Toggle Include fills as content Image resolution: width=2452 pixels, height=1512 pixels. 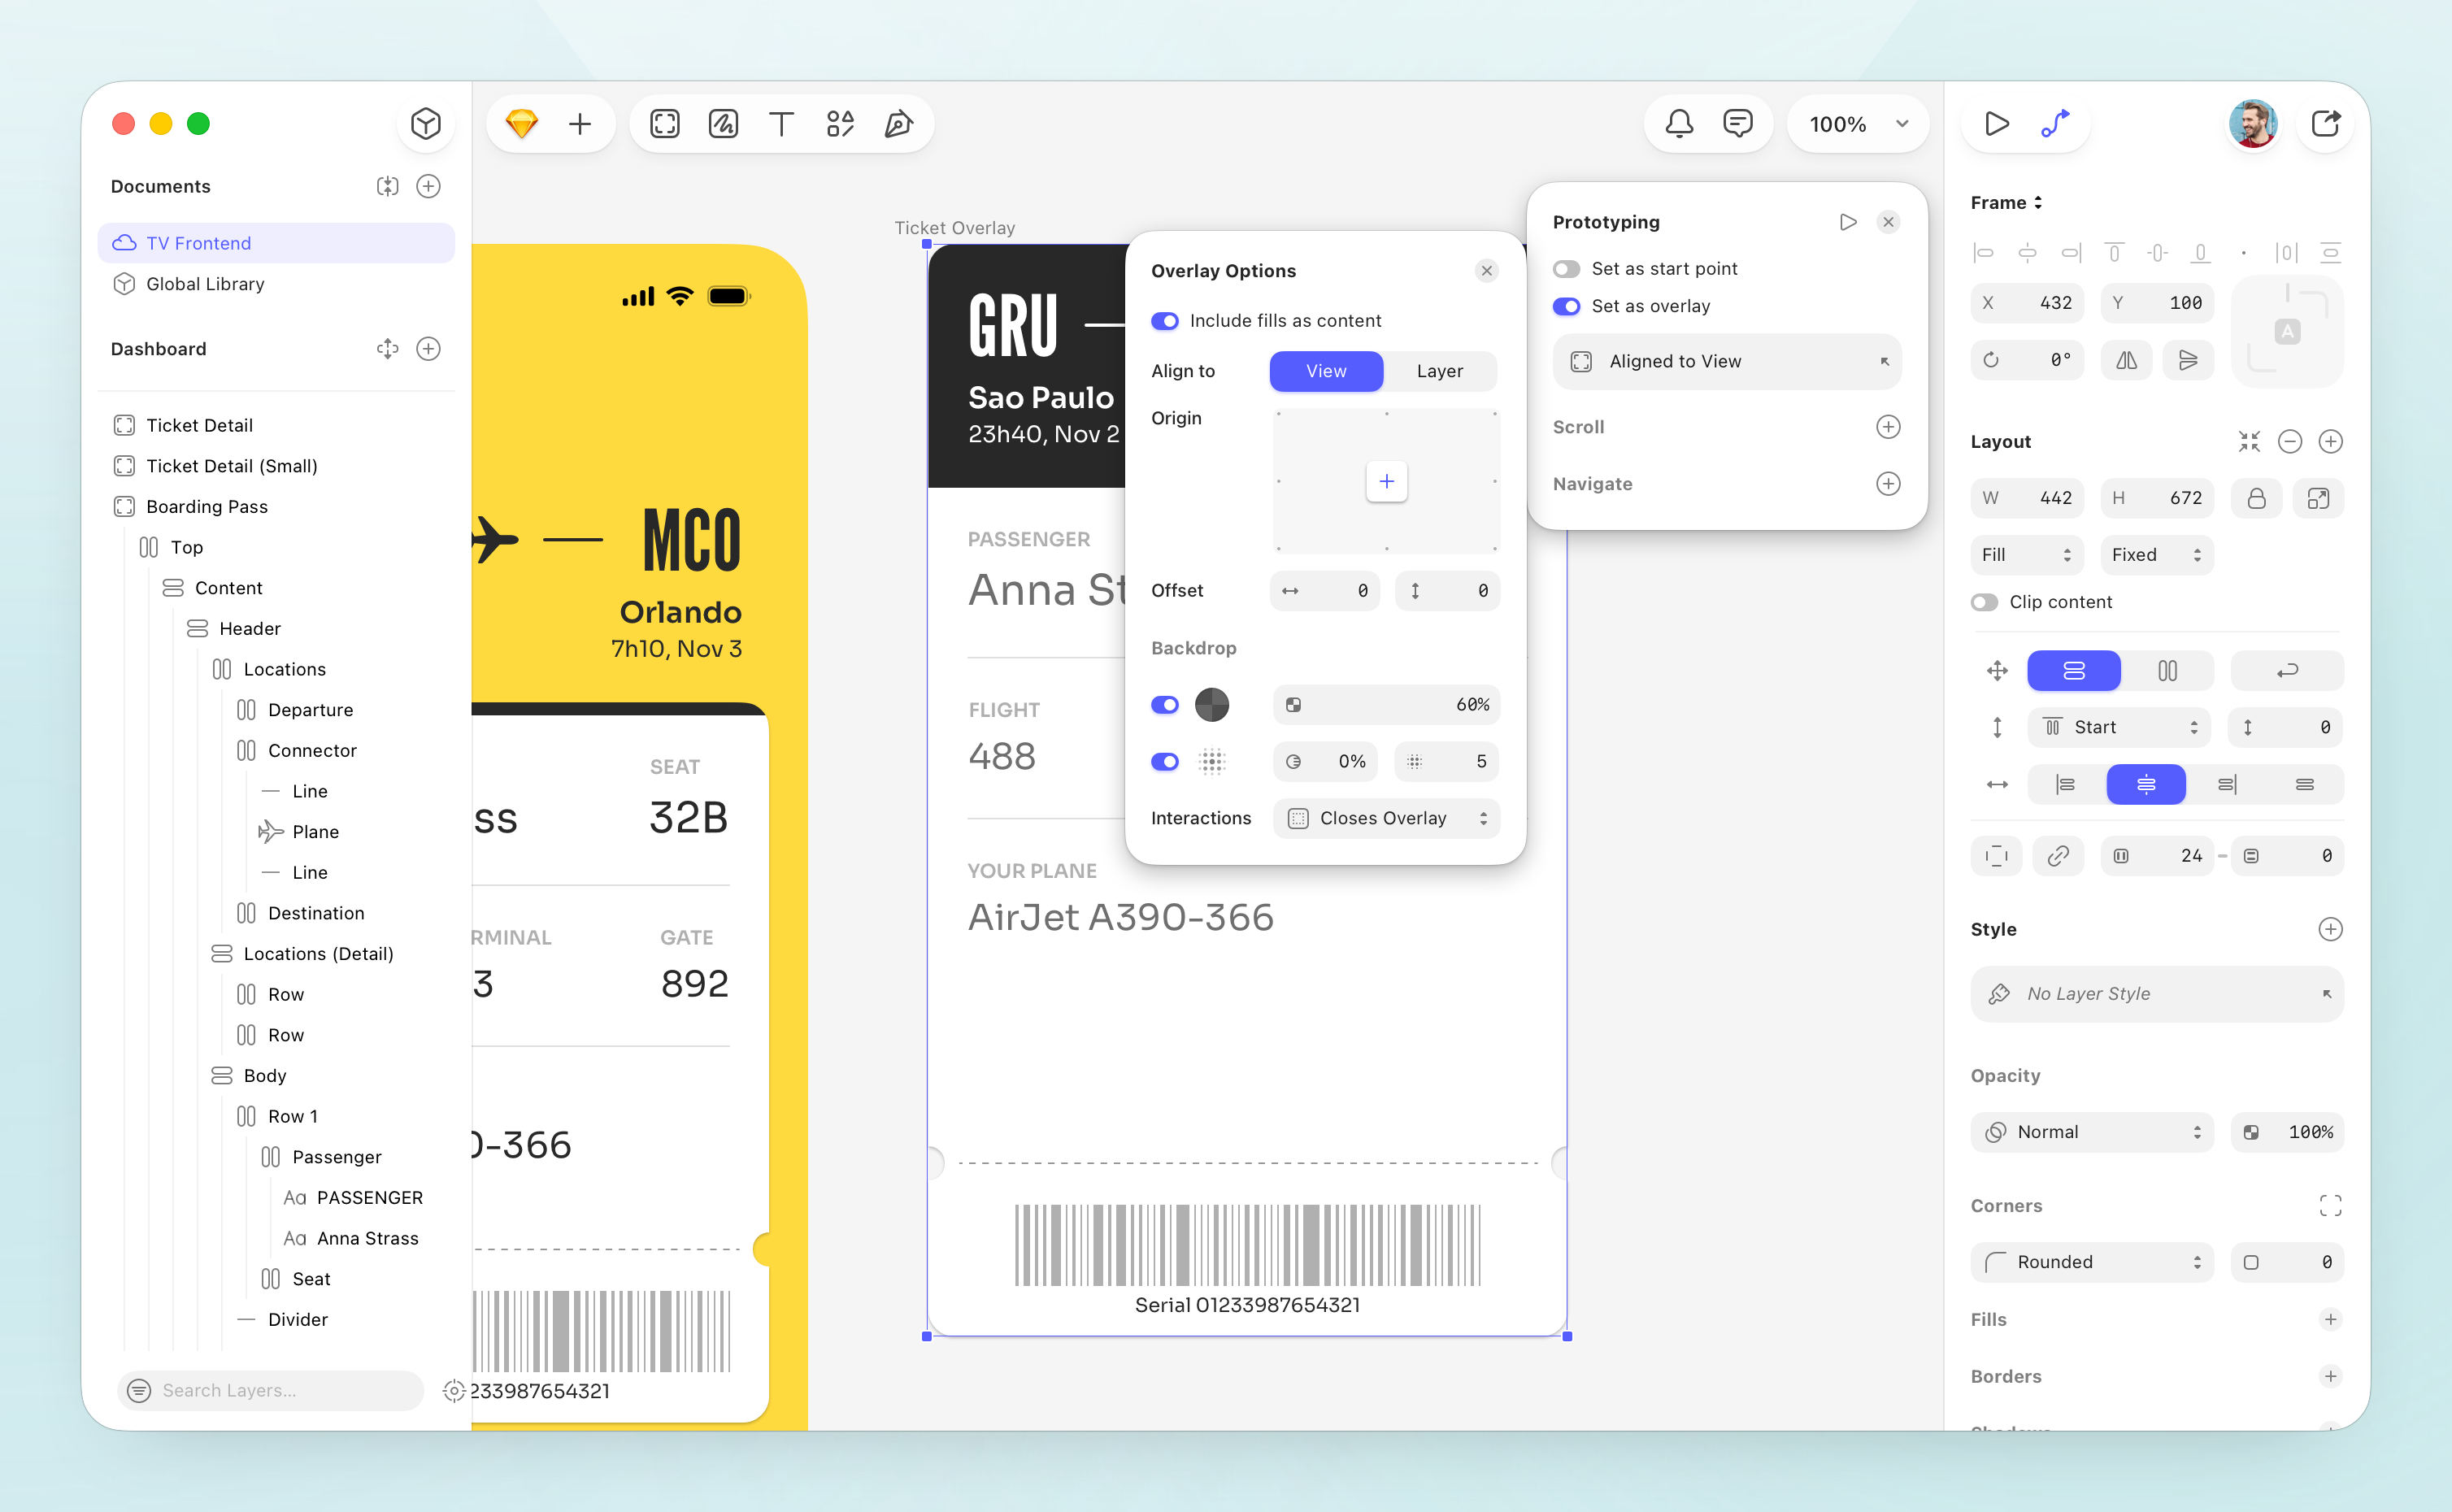(x=1164, y=321)
